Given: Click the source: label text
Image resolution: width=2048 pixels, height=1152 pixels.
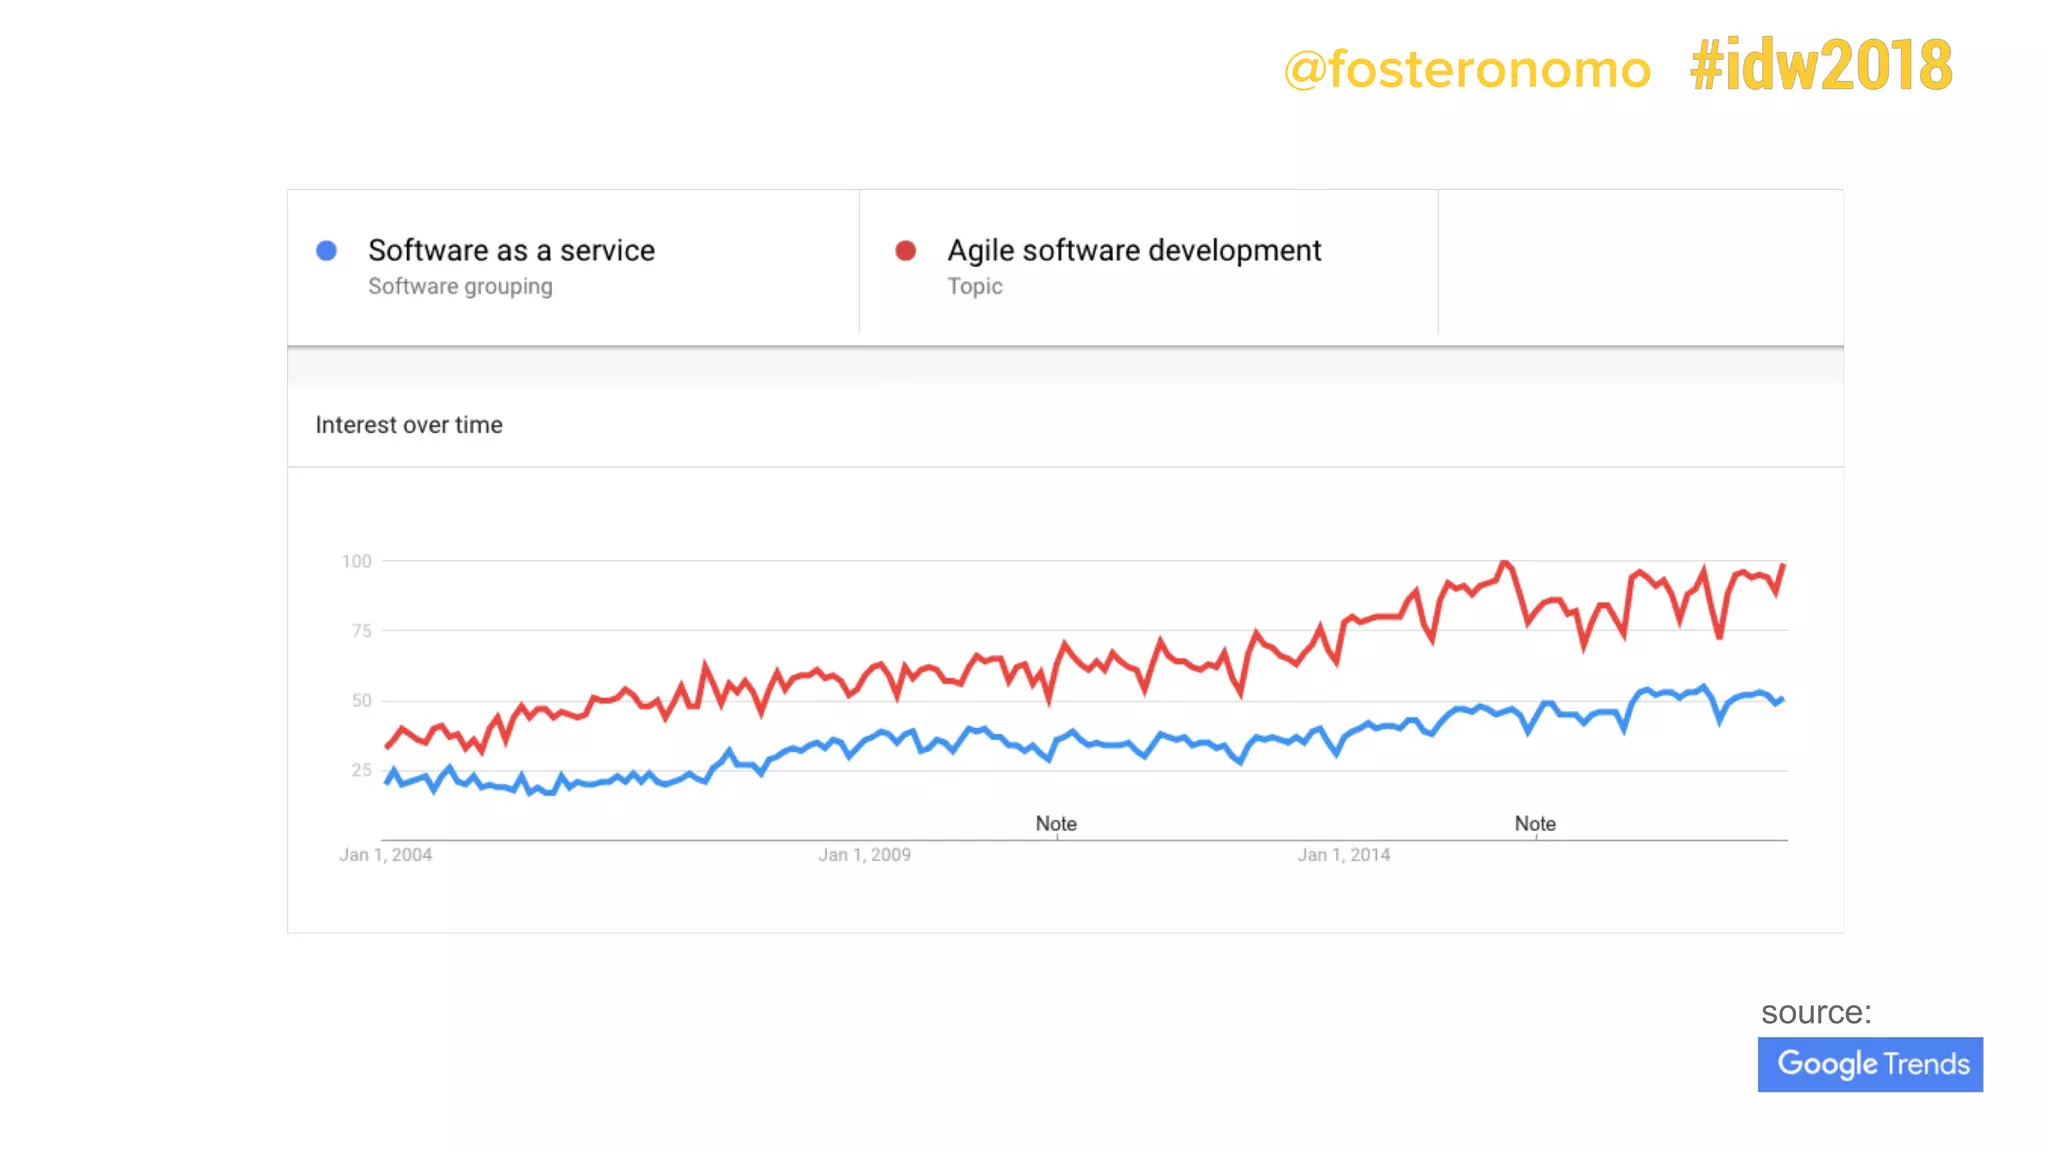Looking at the screenshot, I should pos(1816,1012).
